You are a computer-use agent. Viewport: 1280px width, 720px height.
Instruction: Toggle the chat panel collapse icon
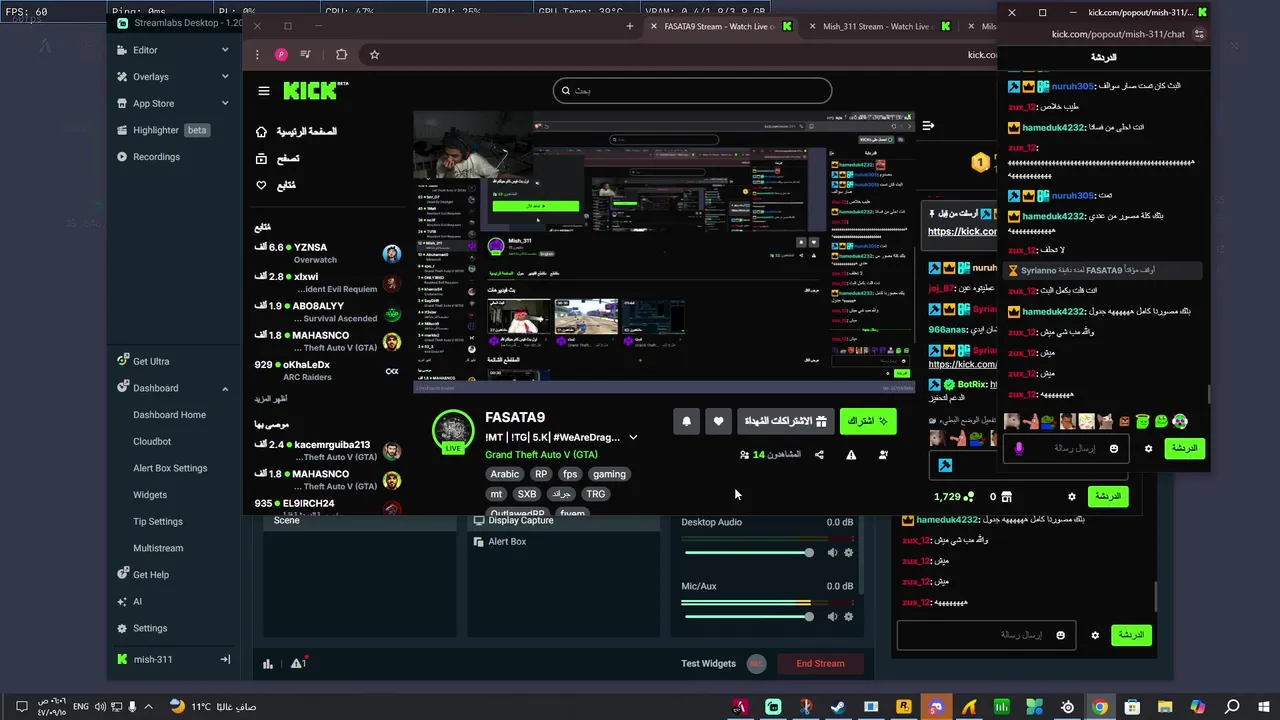coord(928,126)
